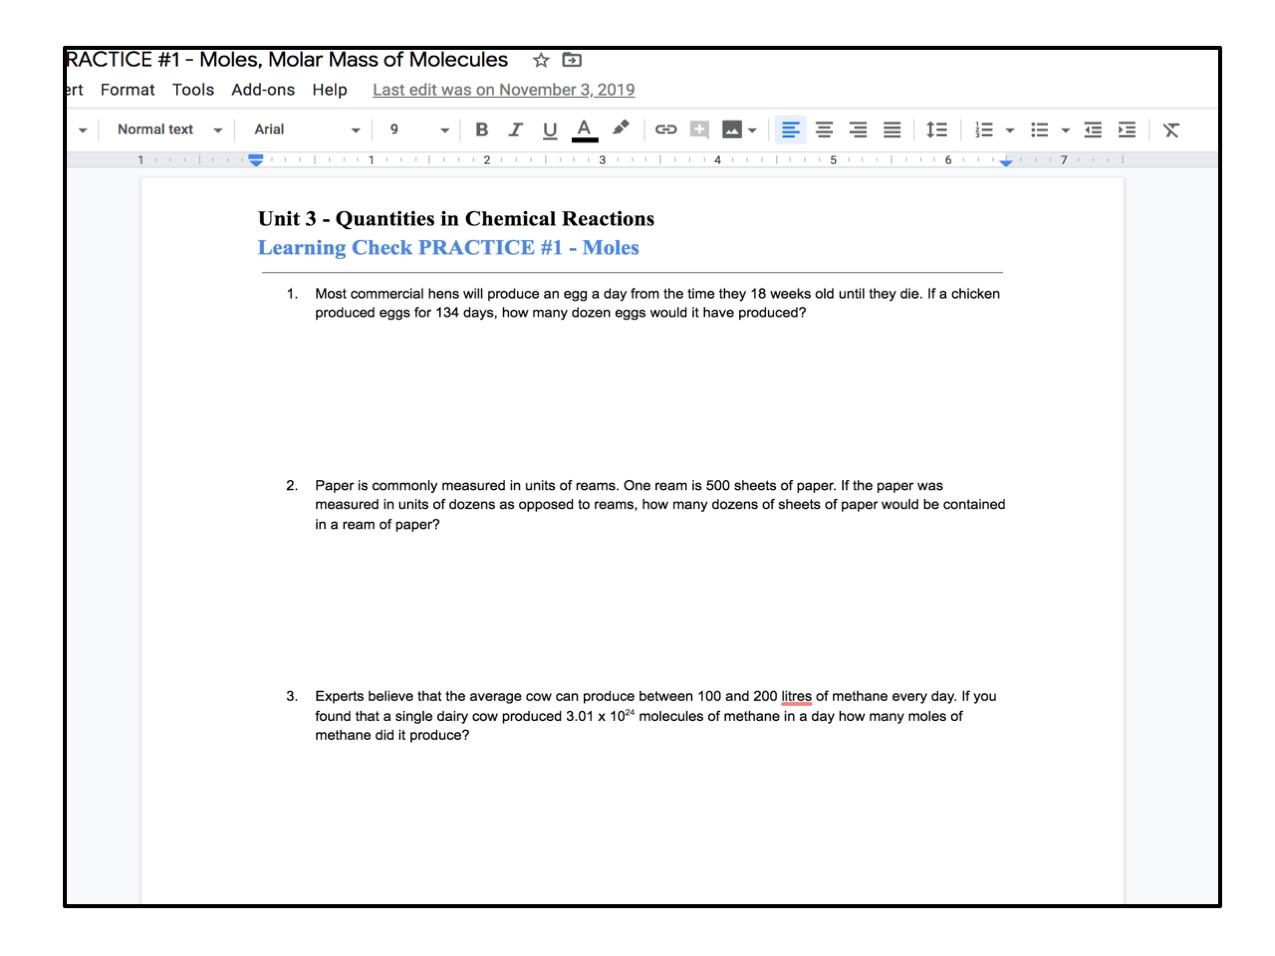Clear formatting from selection

(x=1171, y=129)
